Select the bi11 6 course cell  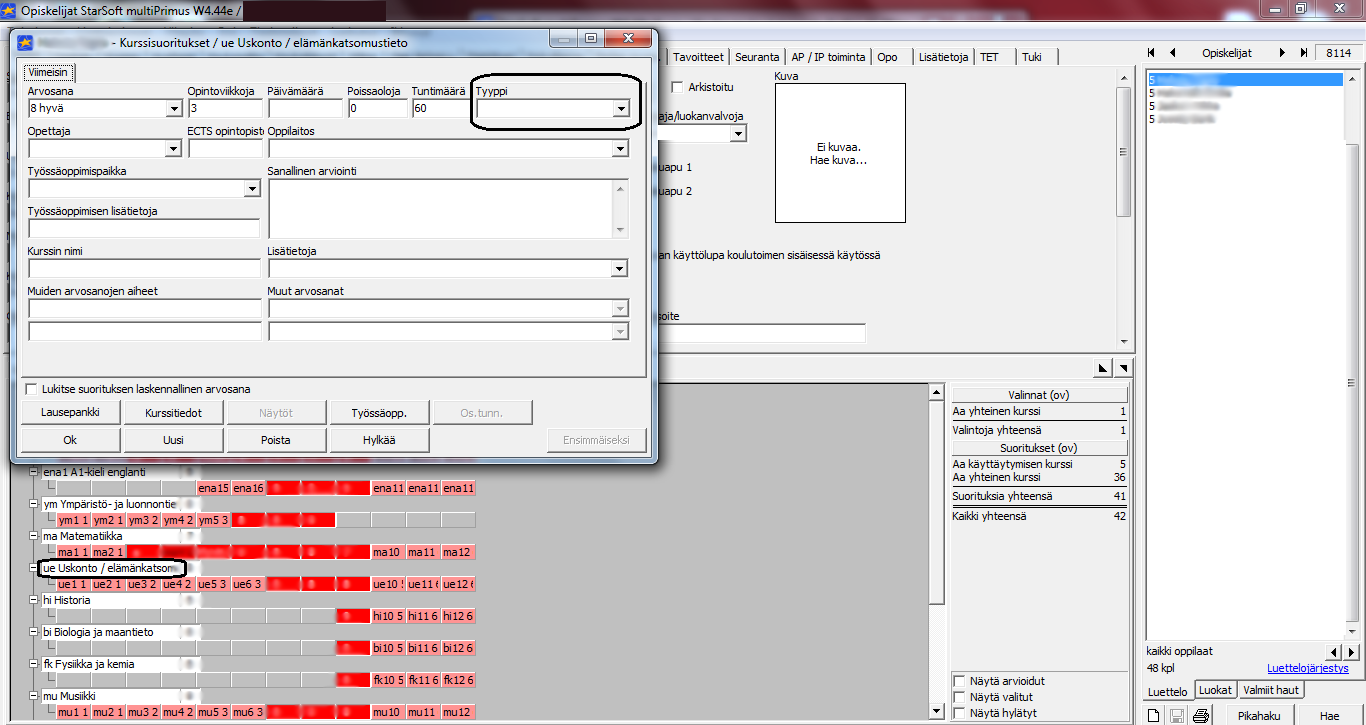(x=422, y=648)
